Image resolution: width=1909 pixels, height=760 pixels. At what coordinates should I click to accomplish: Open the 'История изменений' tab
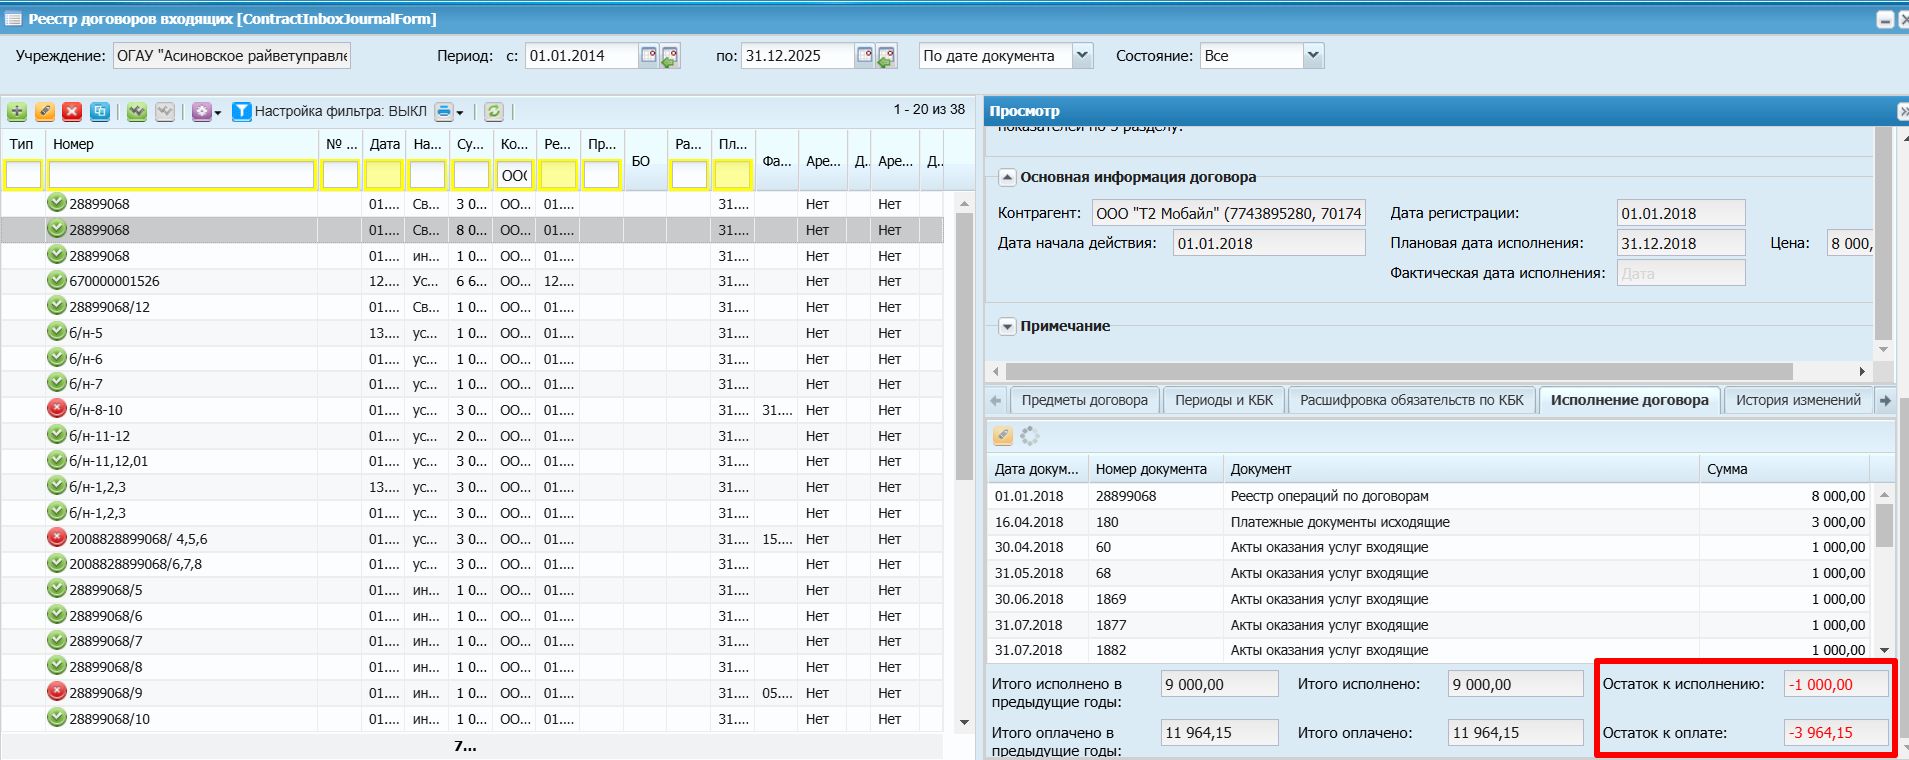[1797, 400]
